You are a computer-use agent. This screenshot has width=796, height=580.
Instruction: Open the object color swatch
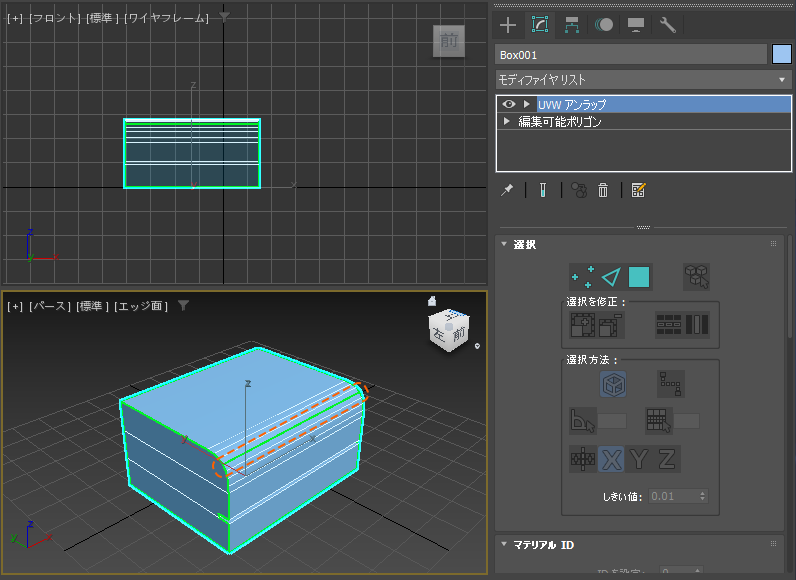[x=781, y=54]
